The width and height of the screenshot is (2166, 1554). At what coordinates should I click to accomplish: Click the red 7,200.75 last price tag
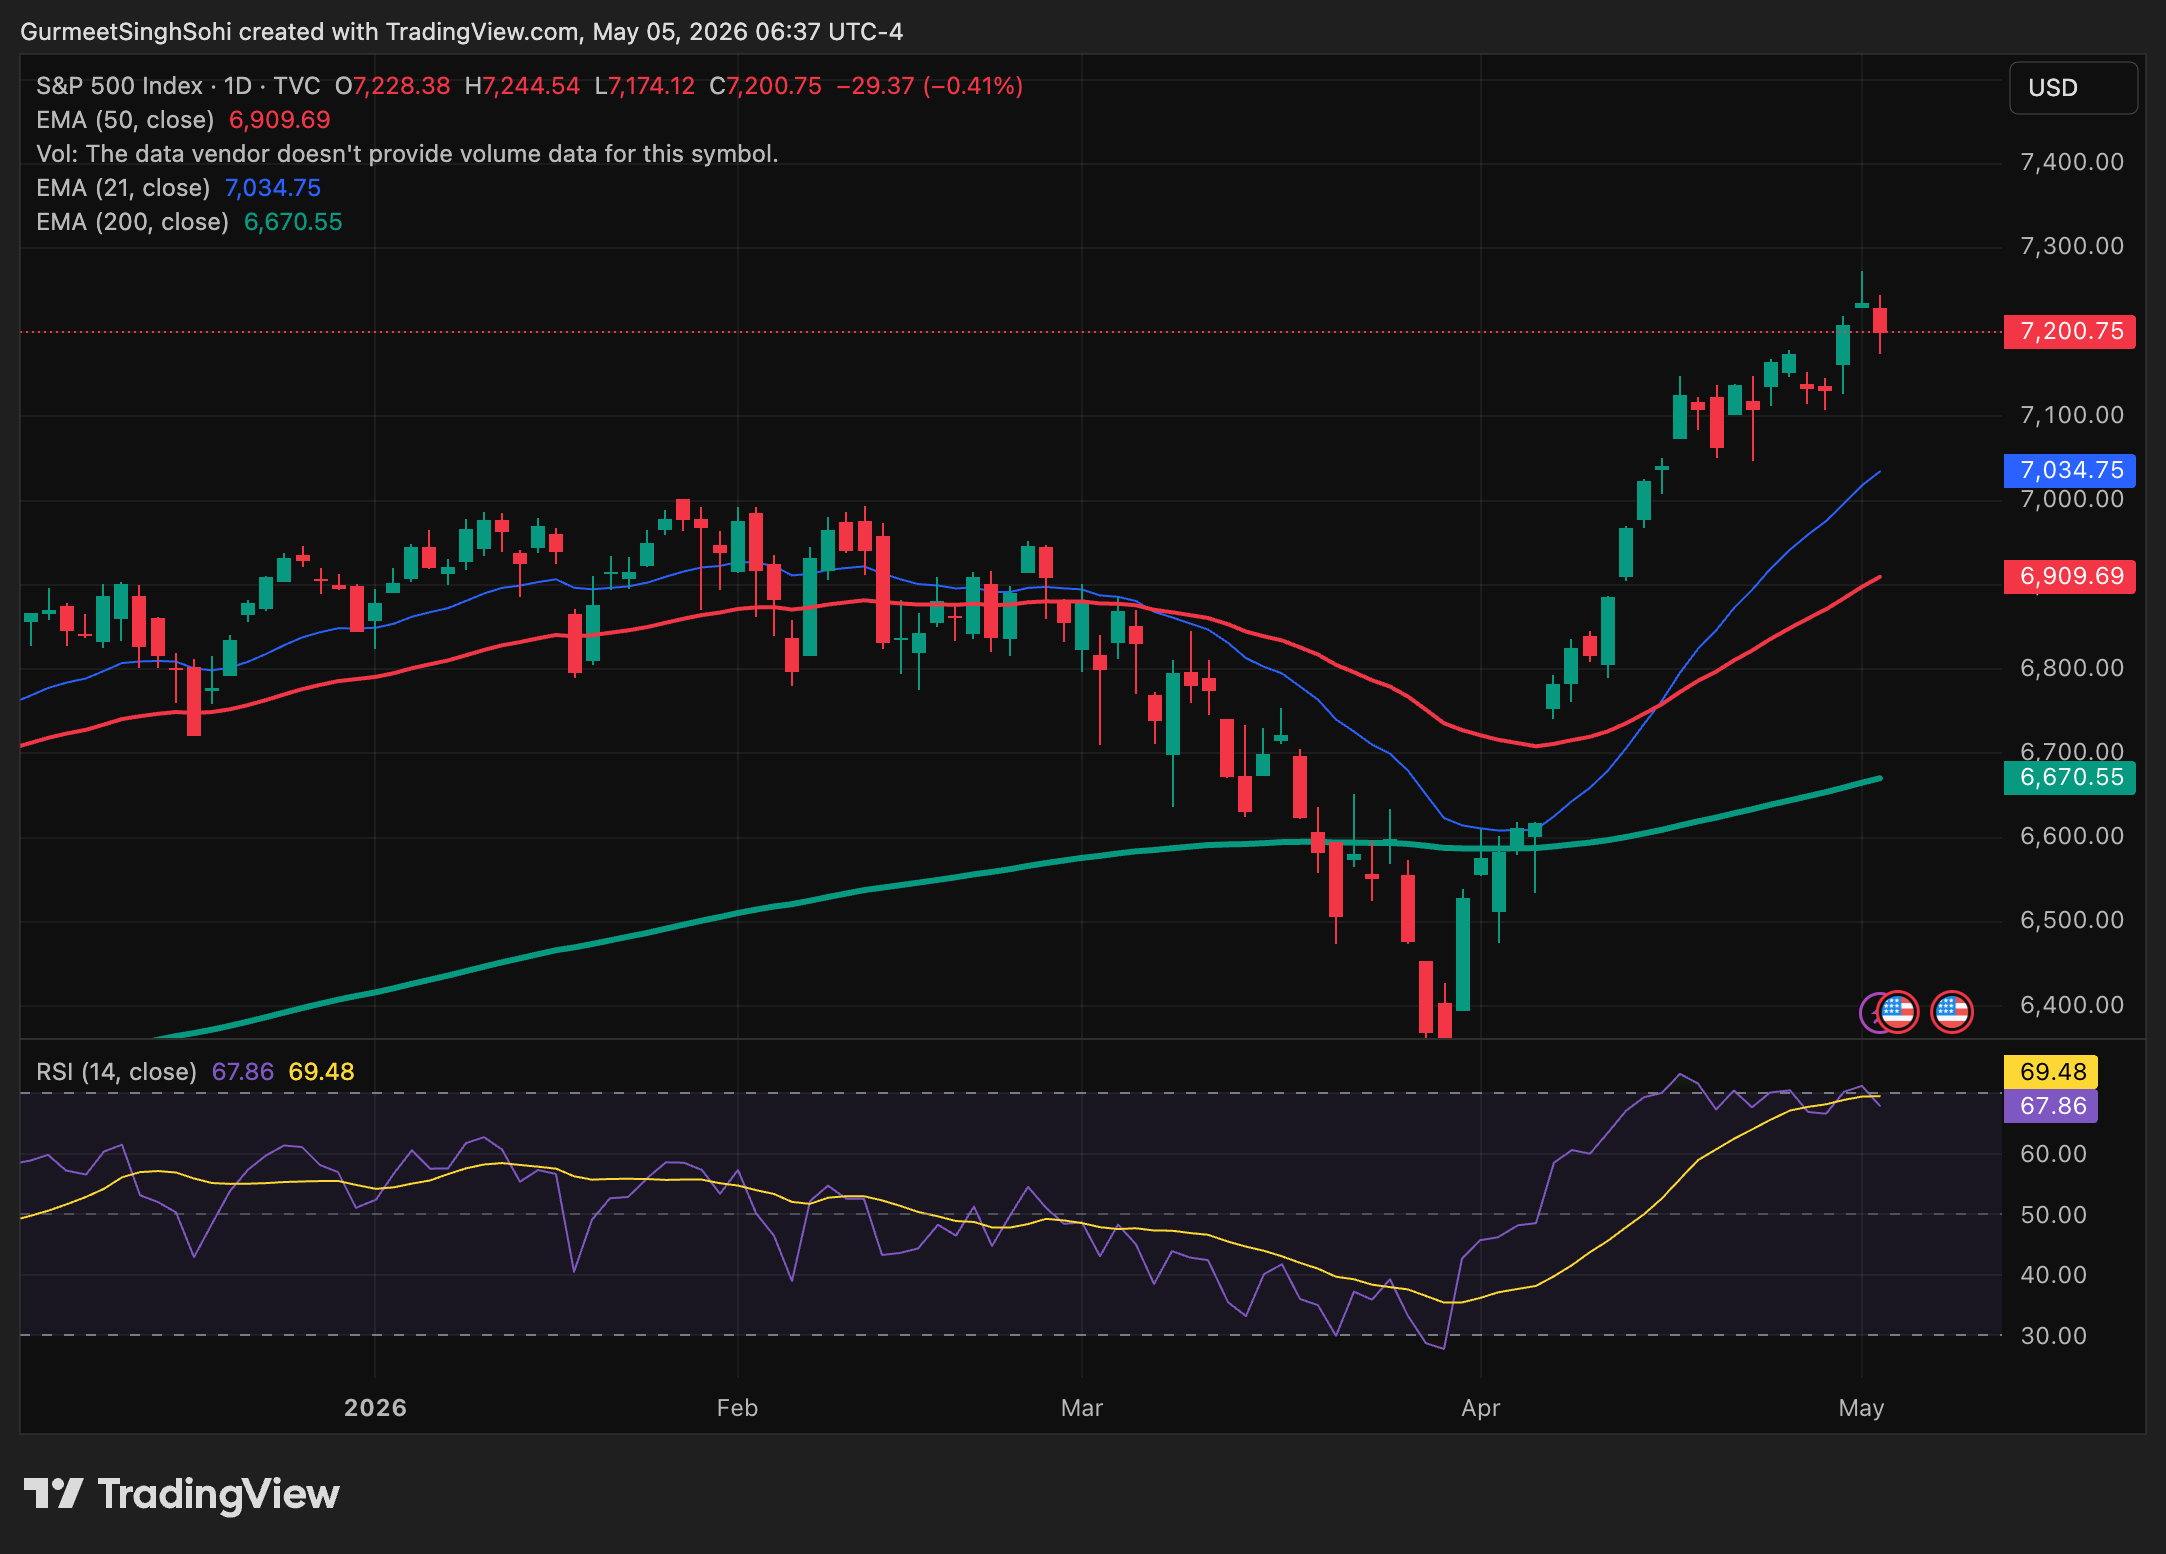(x=2070, y=332)
